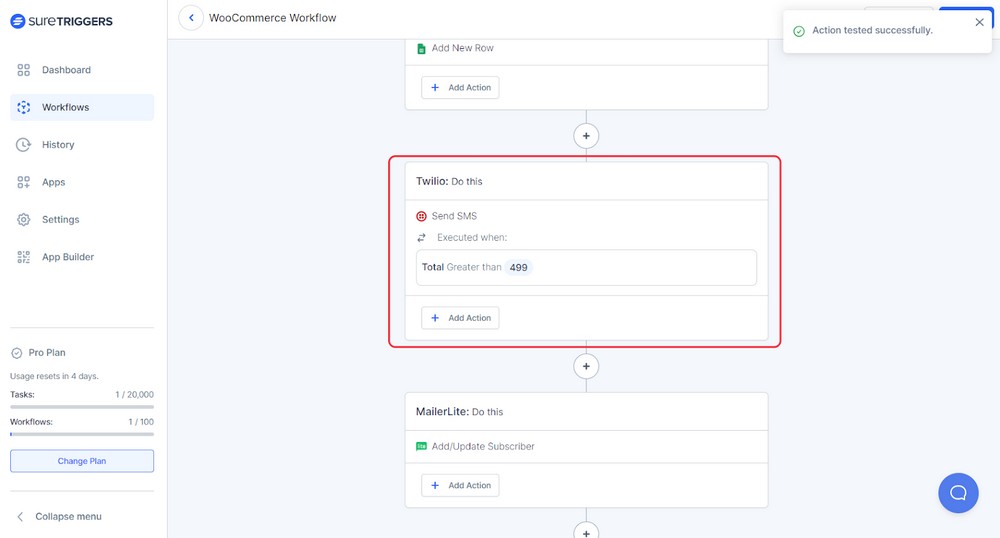The width and height of the screenshot is (1000, 538).
Task: Click the Workflows usage progress bar
Action: pos(82,434)
